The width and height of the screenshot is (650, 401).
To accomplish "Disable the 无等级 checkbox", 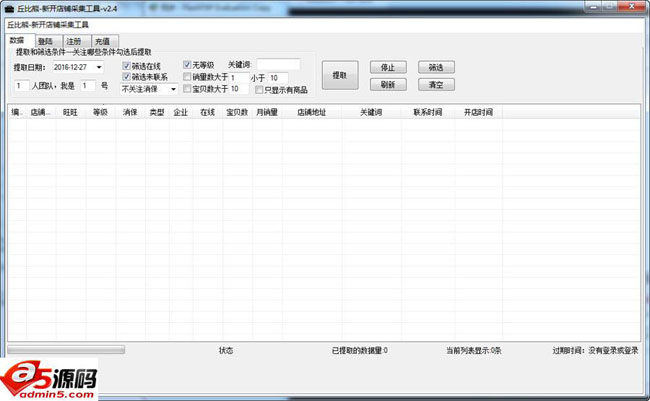I will click(x=187, y=65).
